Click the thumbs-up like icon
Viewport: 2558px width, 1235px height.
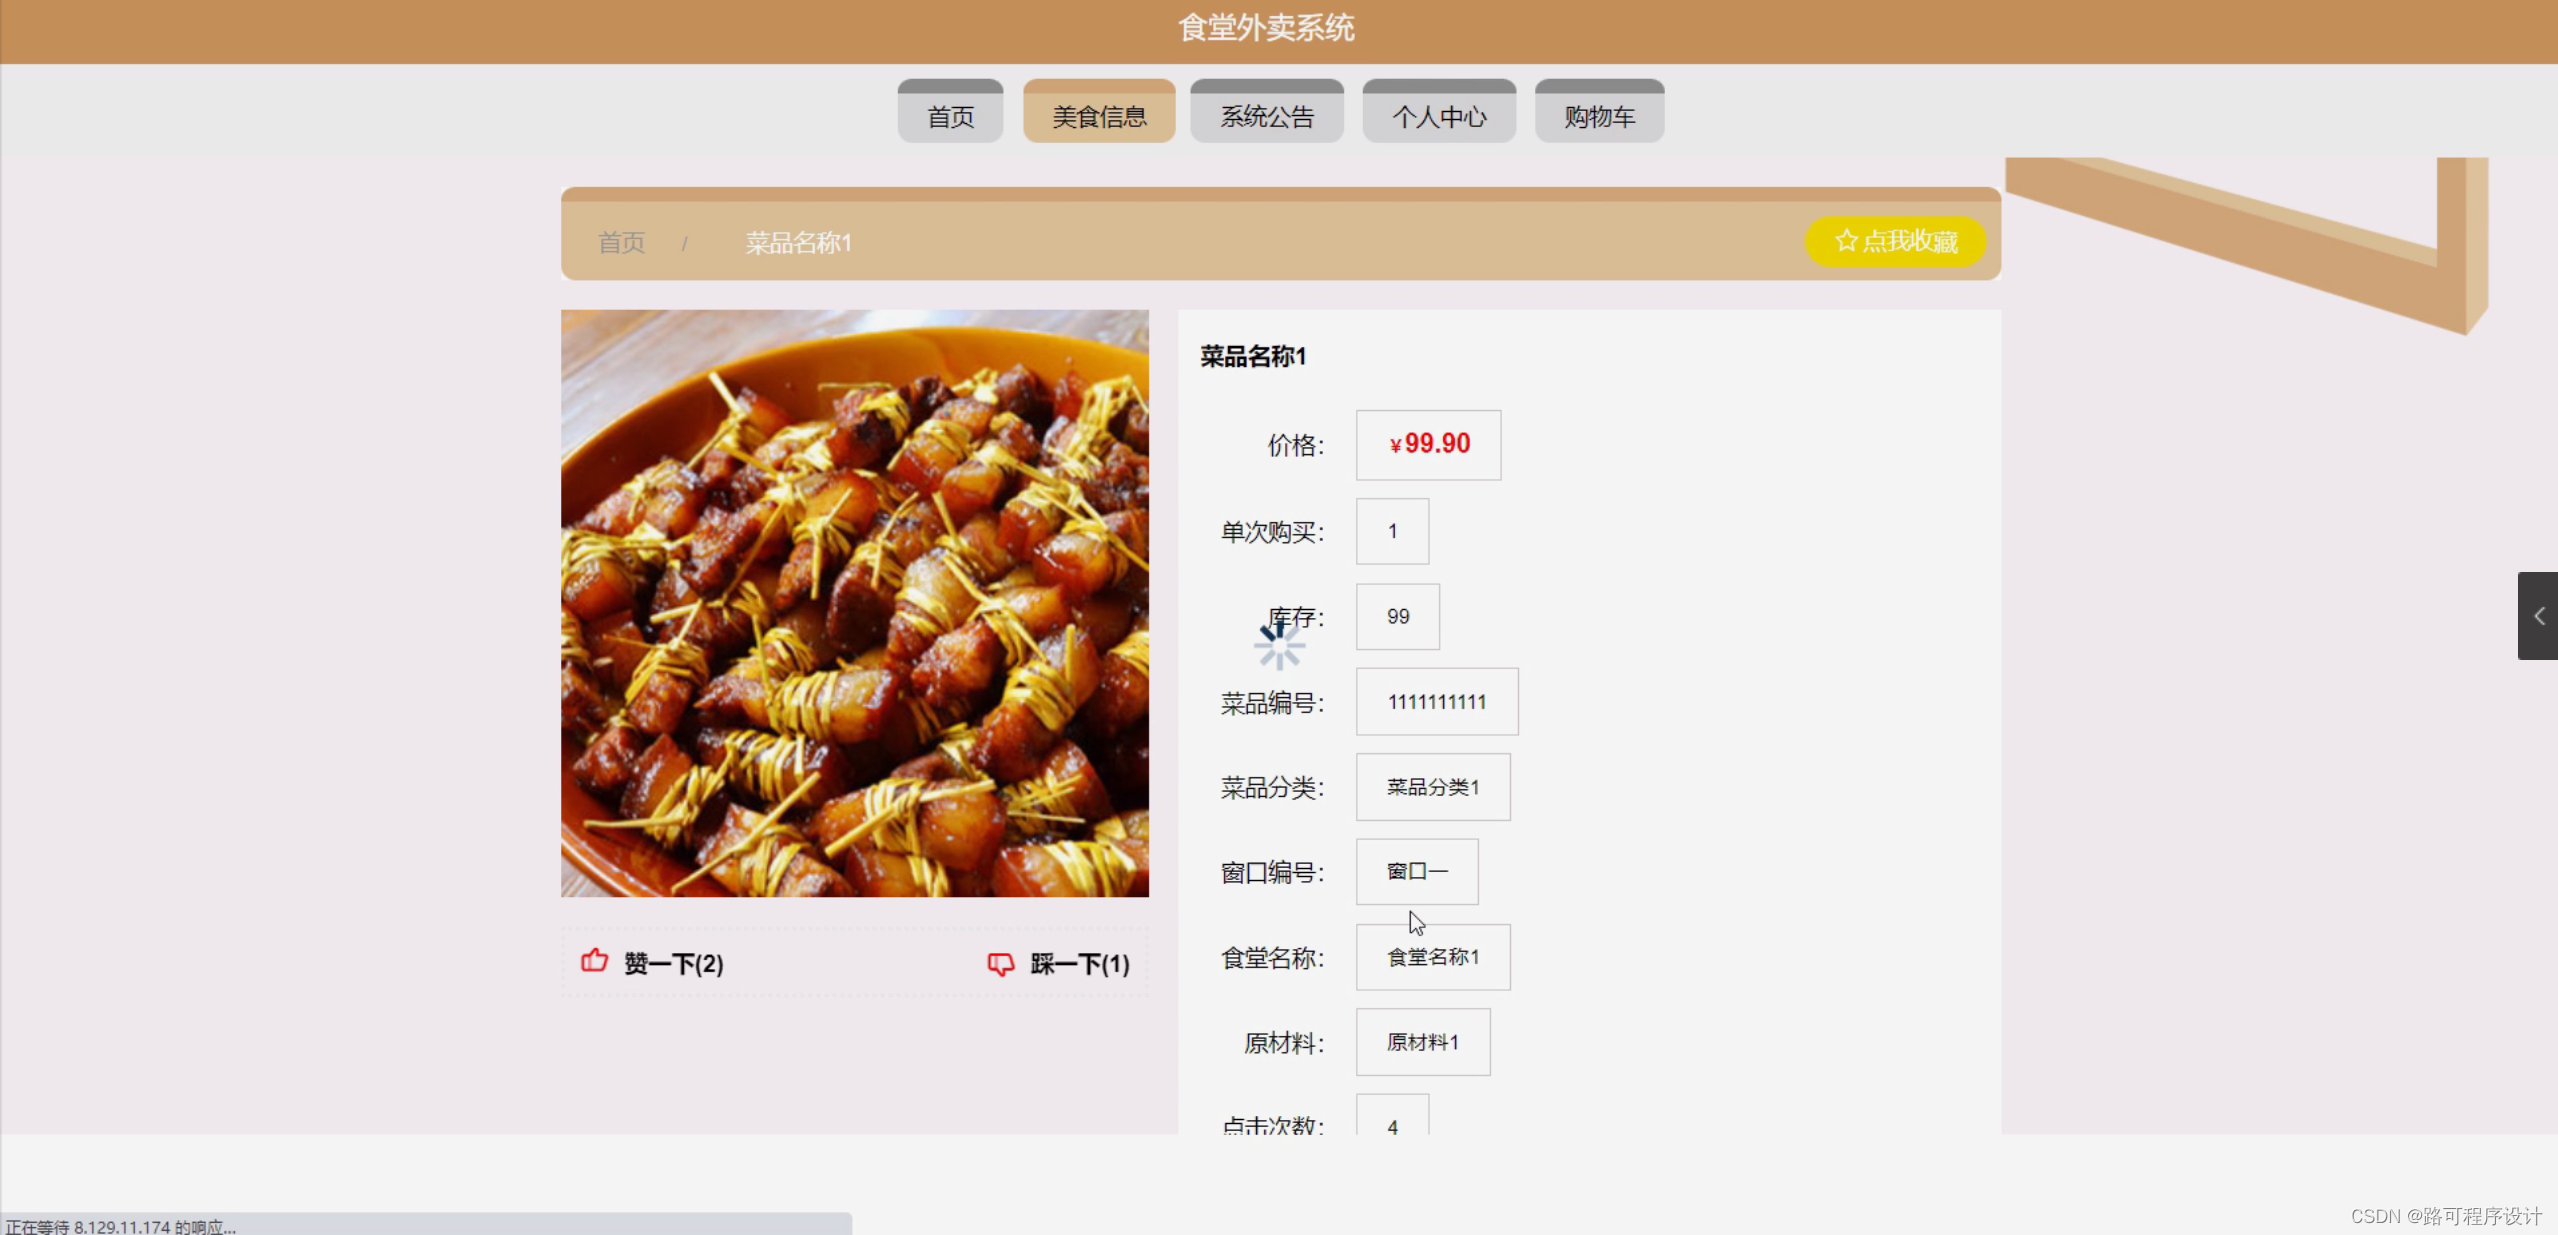click(594, 961)
